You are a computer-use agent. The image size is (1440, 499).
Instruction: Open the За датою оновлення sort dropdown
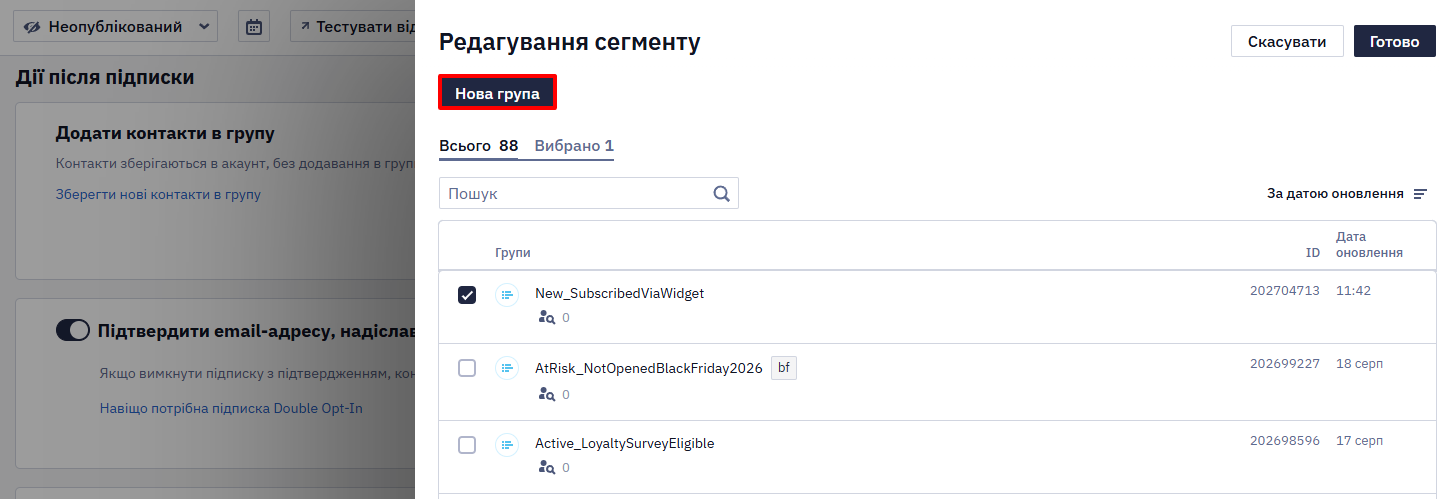1347,194
